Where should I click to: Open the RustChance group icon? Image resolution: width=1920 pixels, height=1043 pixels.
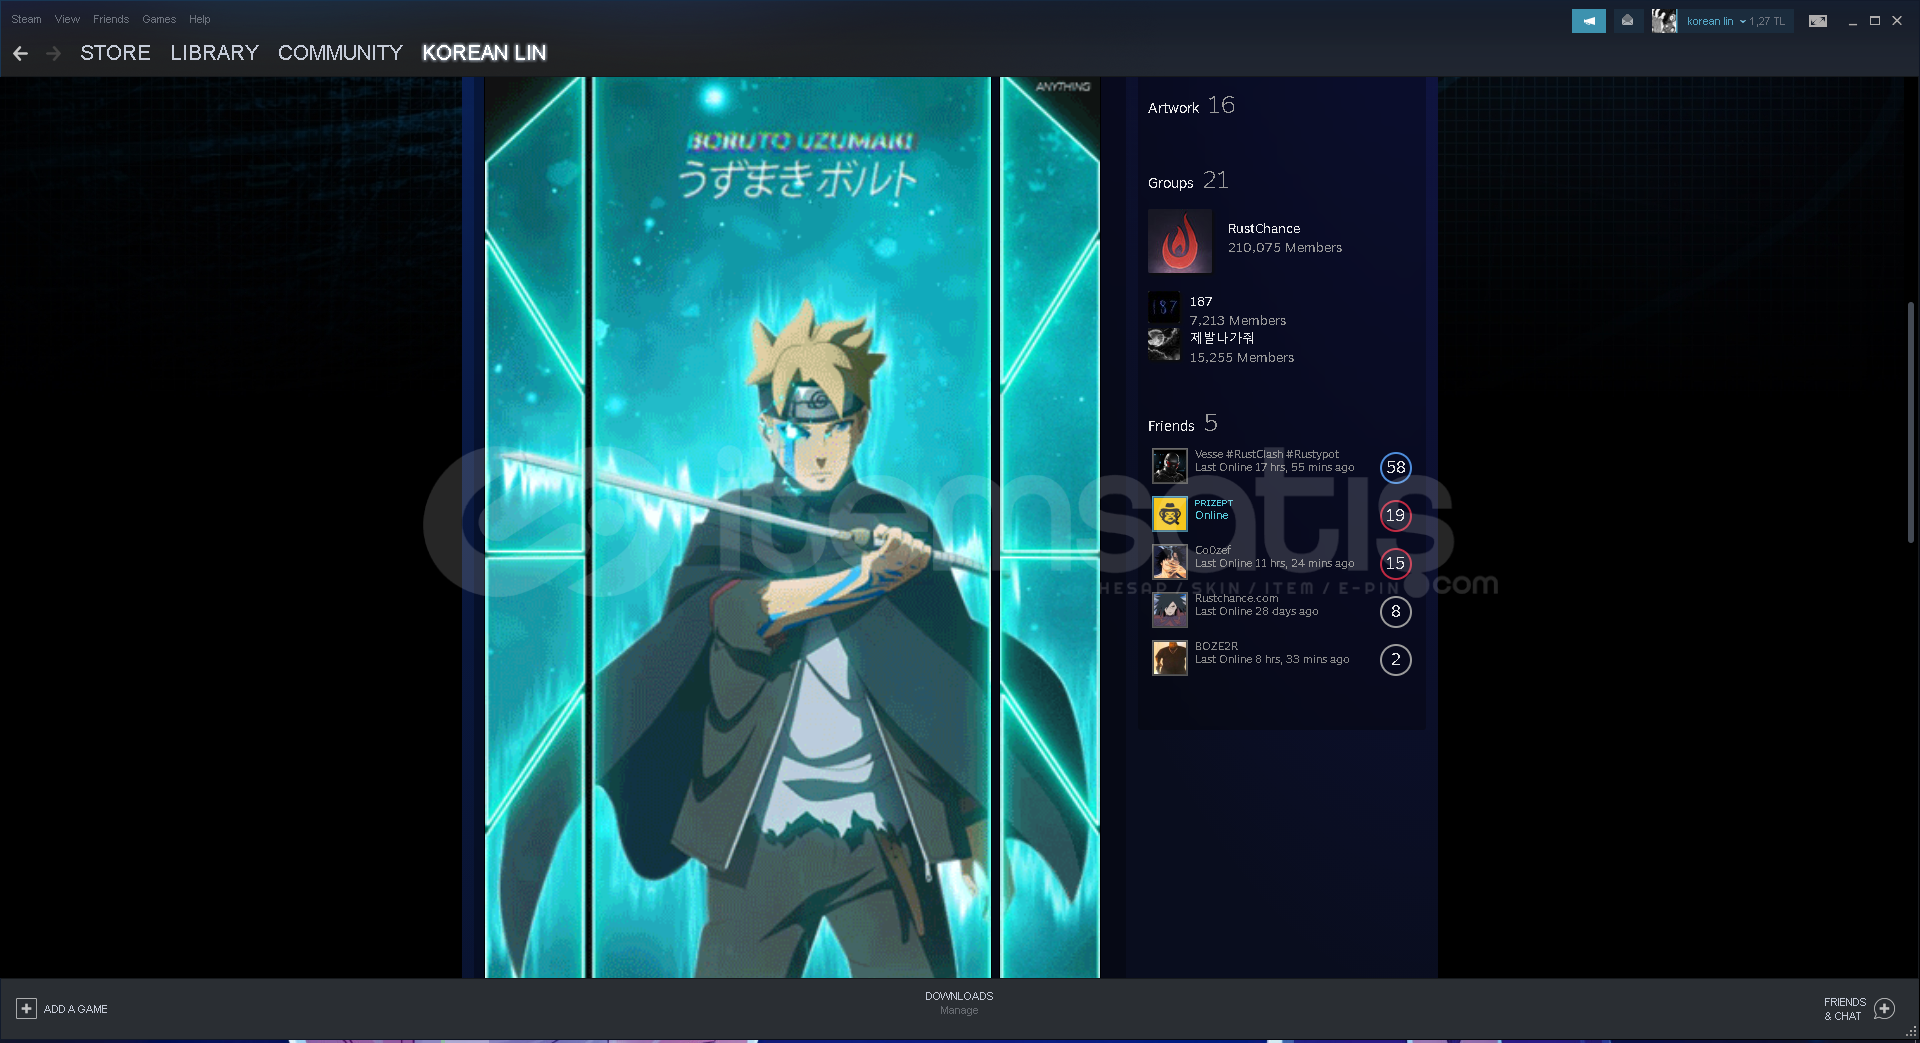click(1180, 241)
